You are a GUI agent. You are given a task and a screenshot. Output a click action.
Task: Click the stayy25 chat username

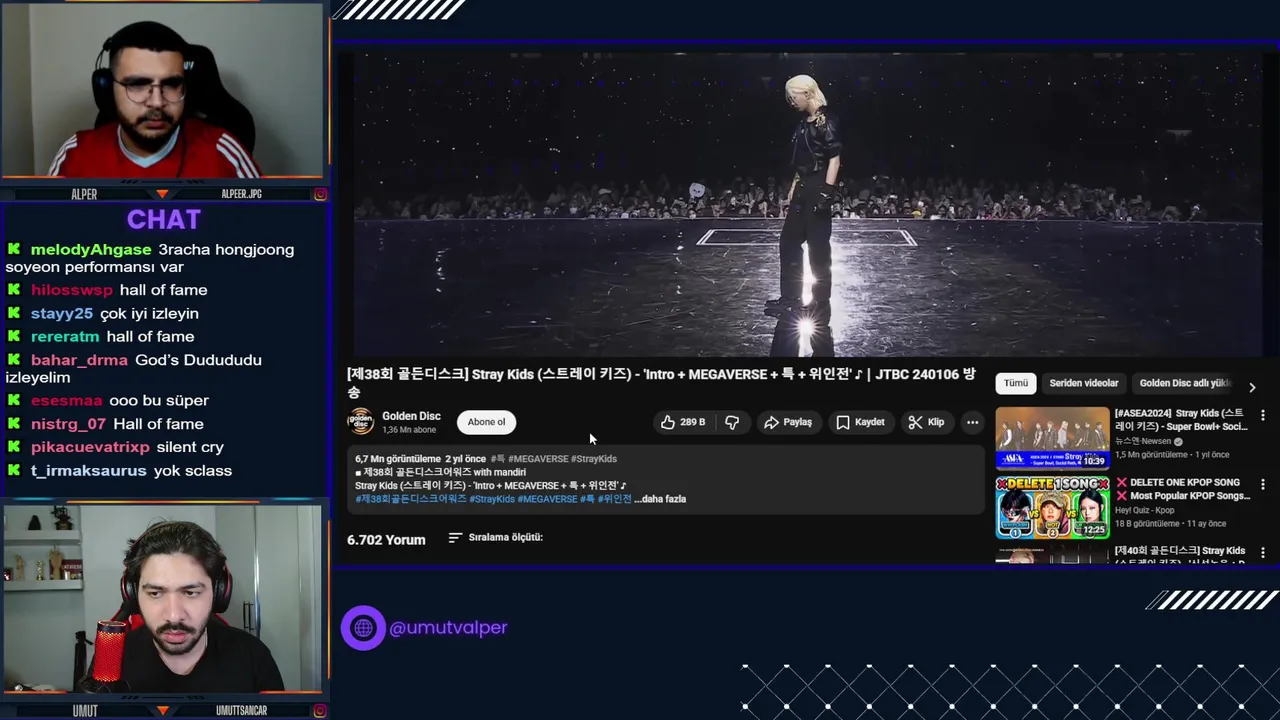click(x=62, y=313)
